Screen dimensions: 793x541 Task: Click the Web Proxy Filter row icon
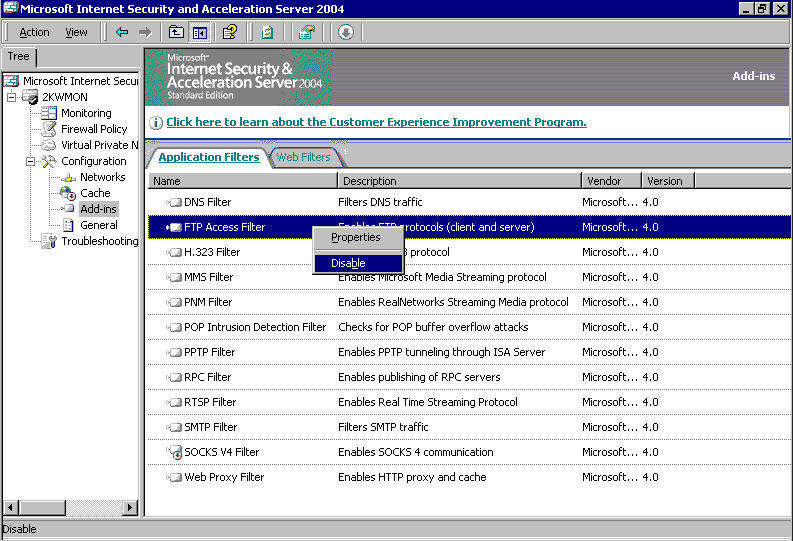(x=174, y=477)
